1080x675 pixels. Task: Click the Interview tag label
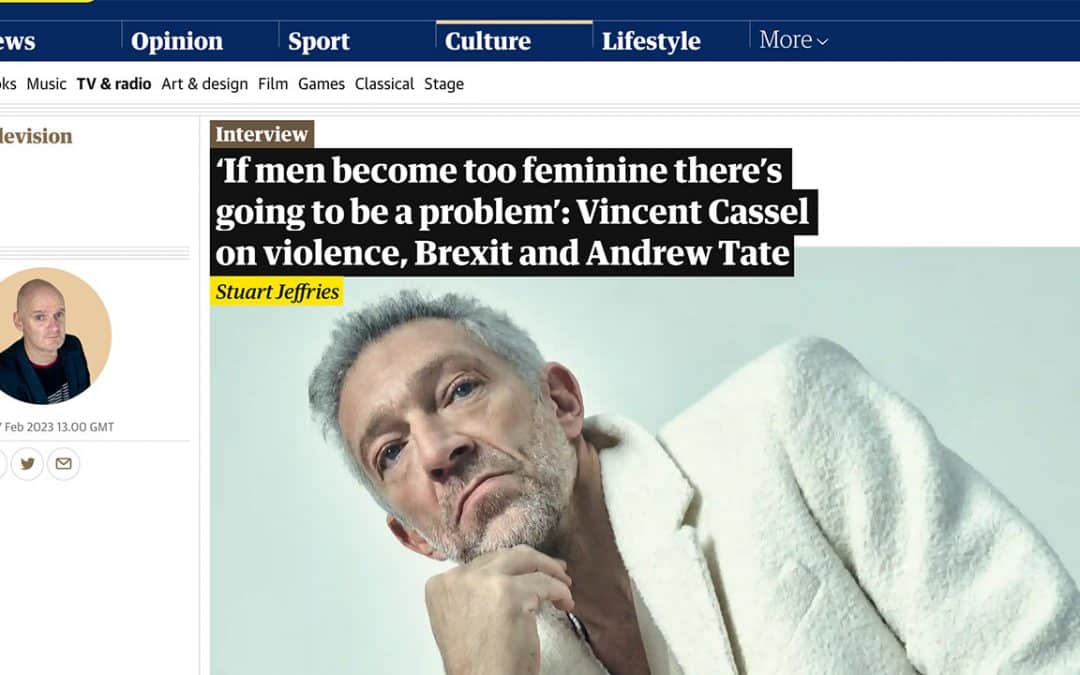click(262, 135)
